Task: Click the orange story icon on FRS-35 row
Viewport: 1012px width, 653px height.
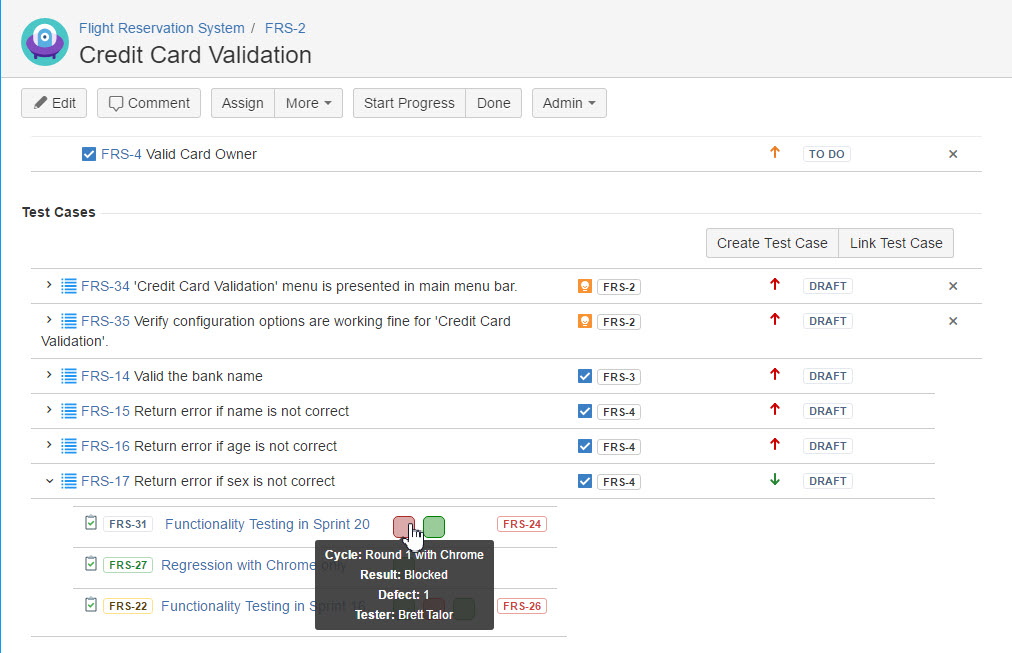Action: (585, 321)
